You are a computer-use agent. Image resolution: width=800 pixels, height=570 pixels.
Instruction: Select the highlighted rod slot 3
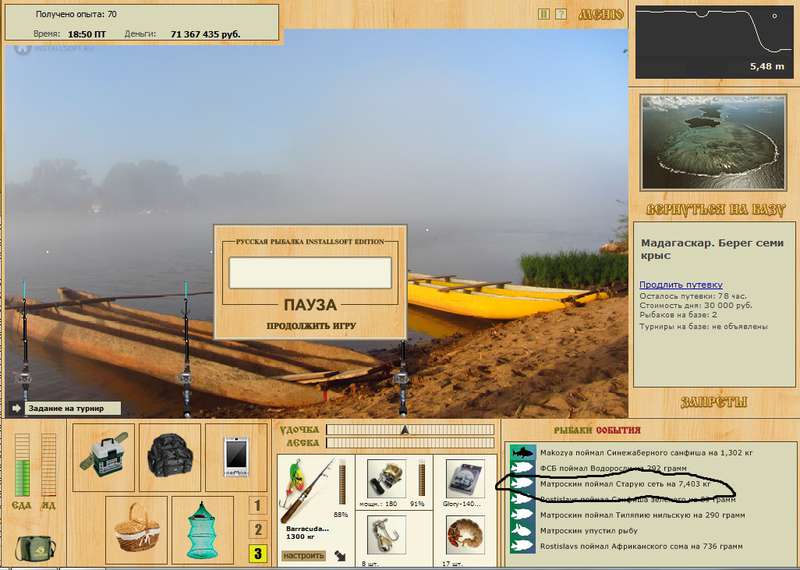click(257, 553)
